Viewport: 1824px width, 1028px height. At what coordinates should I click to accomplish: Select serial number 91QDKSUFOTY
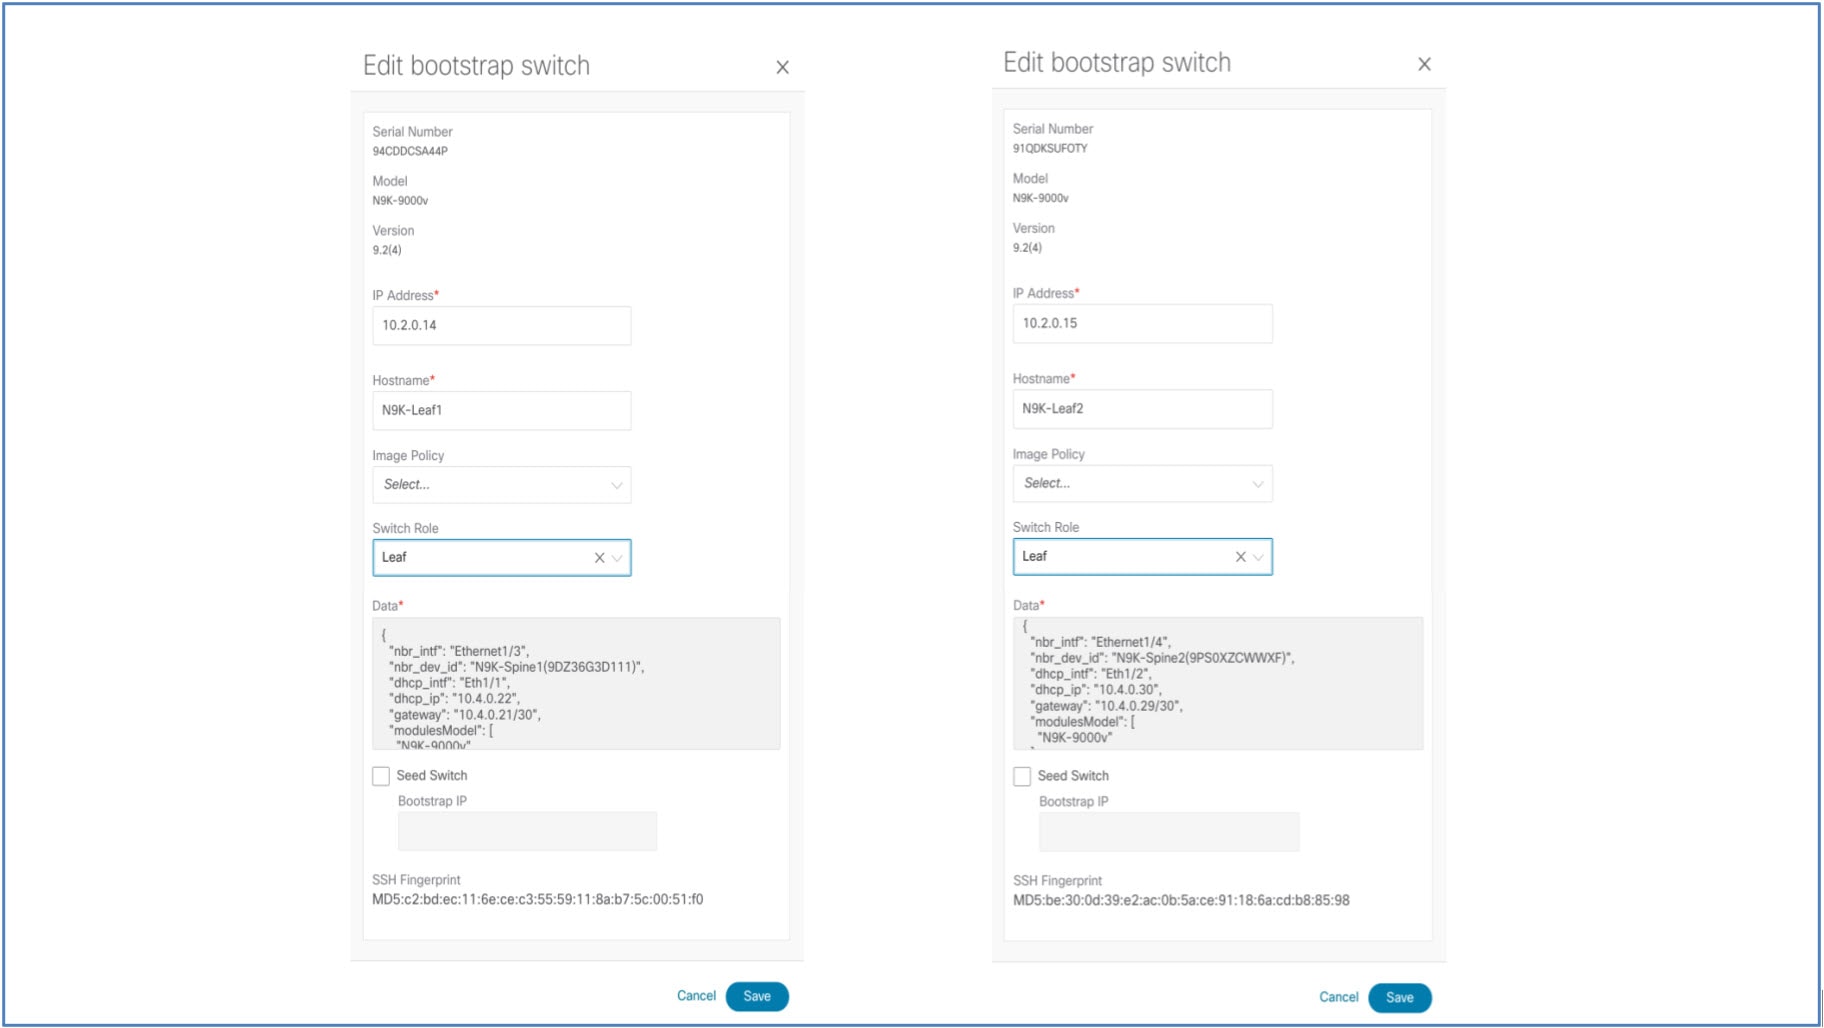[1050, 148]
